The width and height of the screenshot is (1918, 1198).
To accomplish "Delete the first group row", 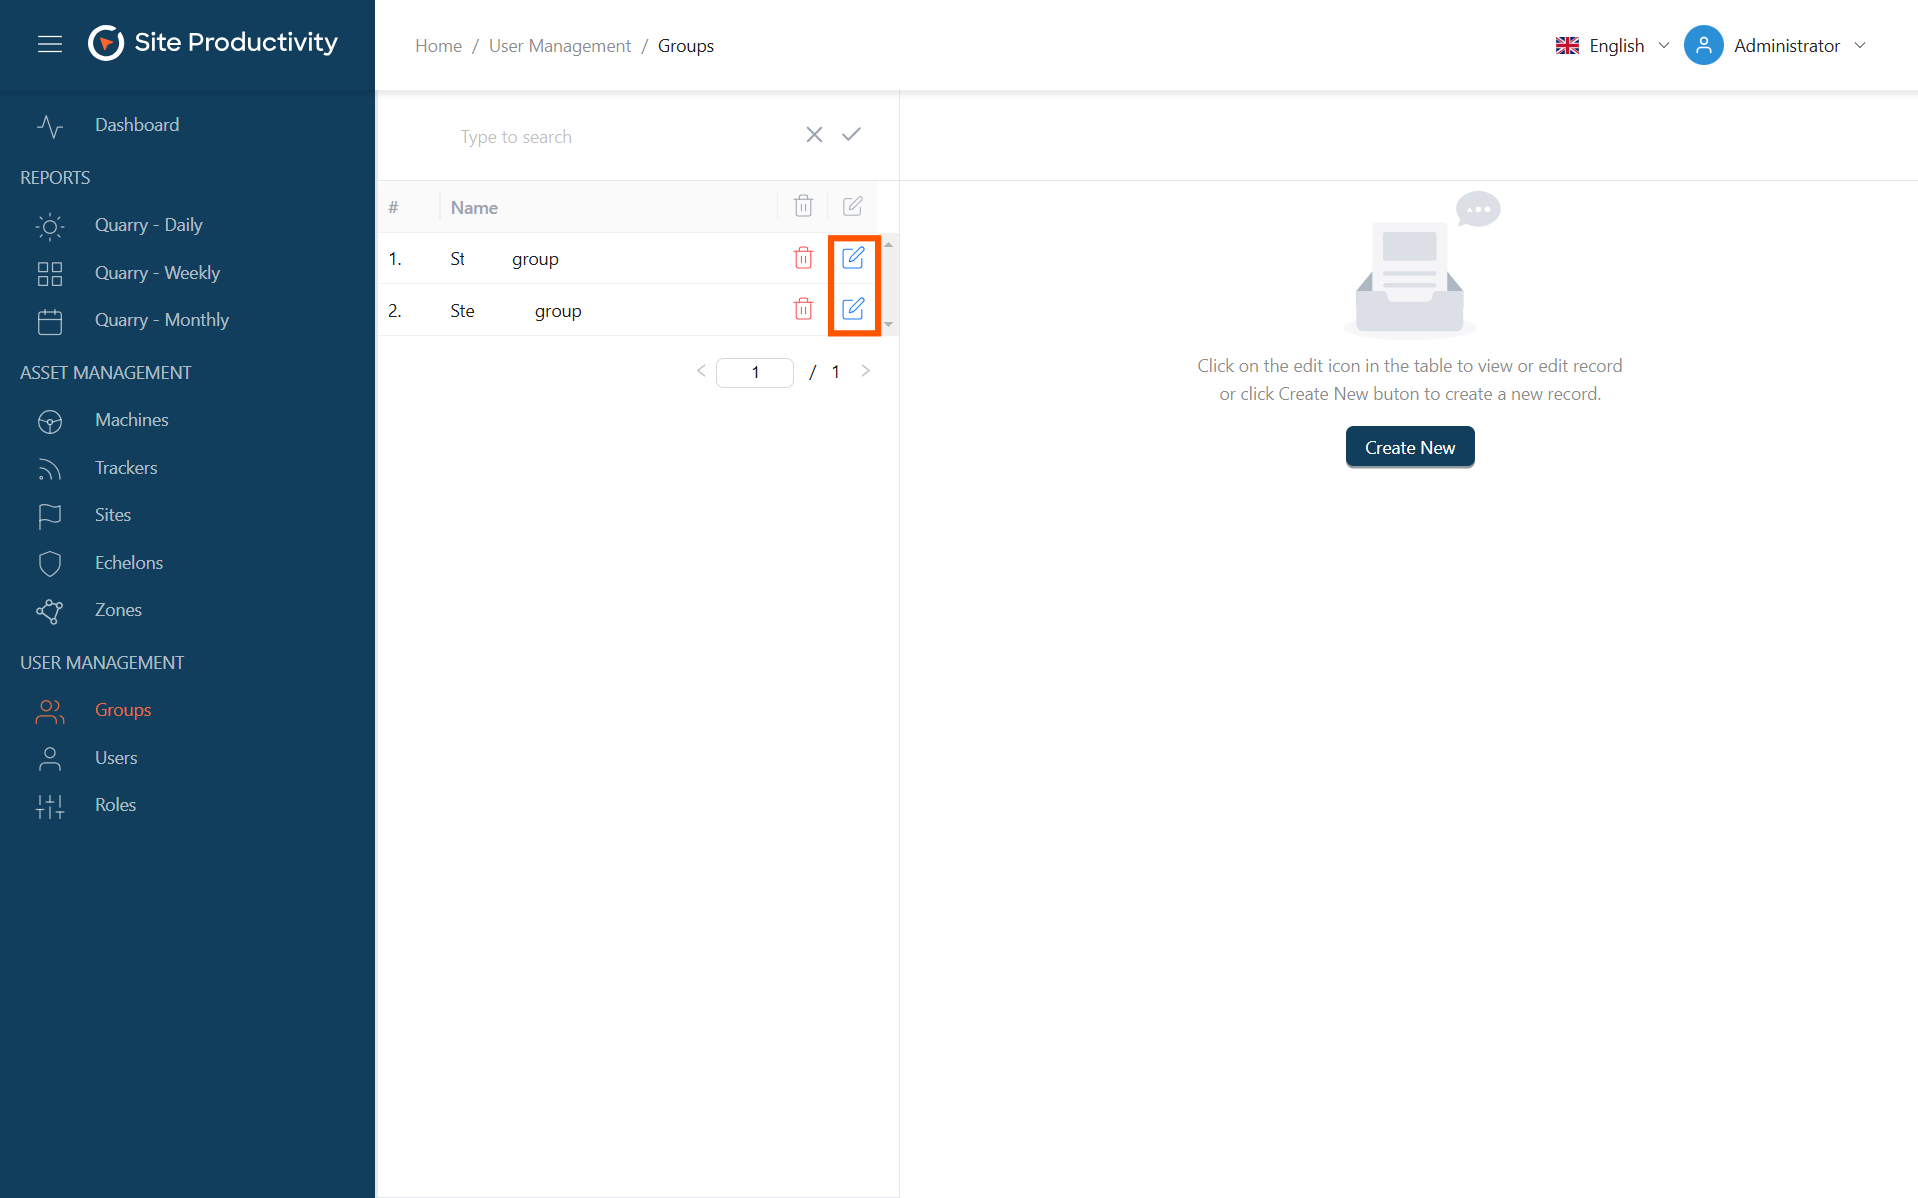I will click(x=803, y=258).
